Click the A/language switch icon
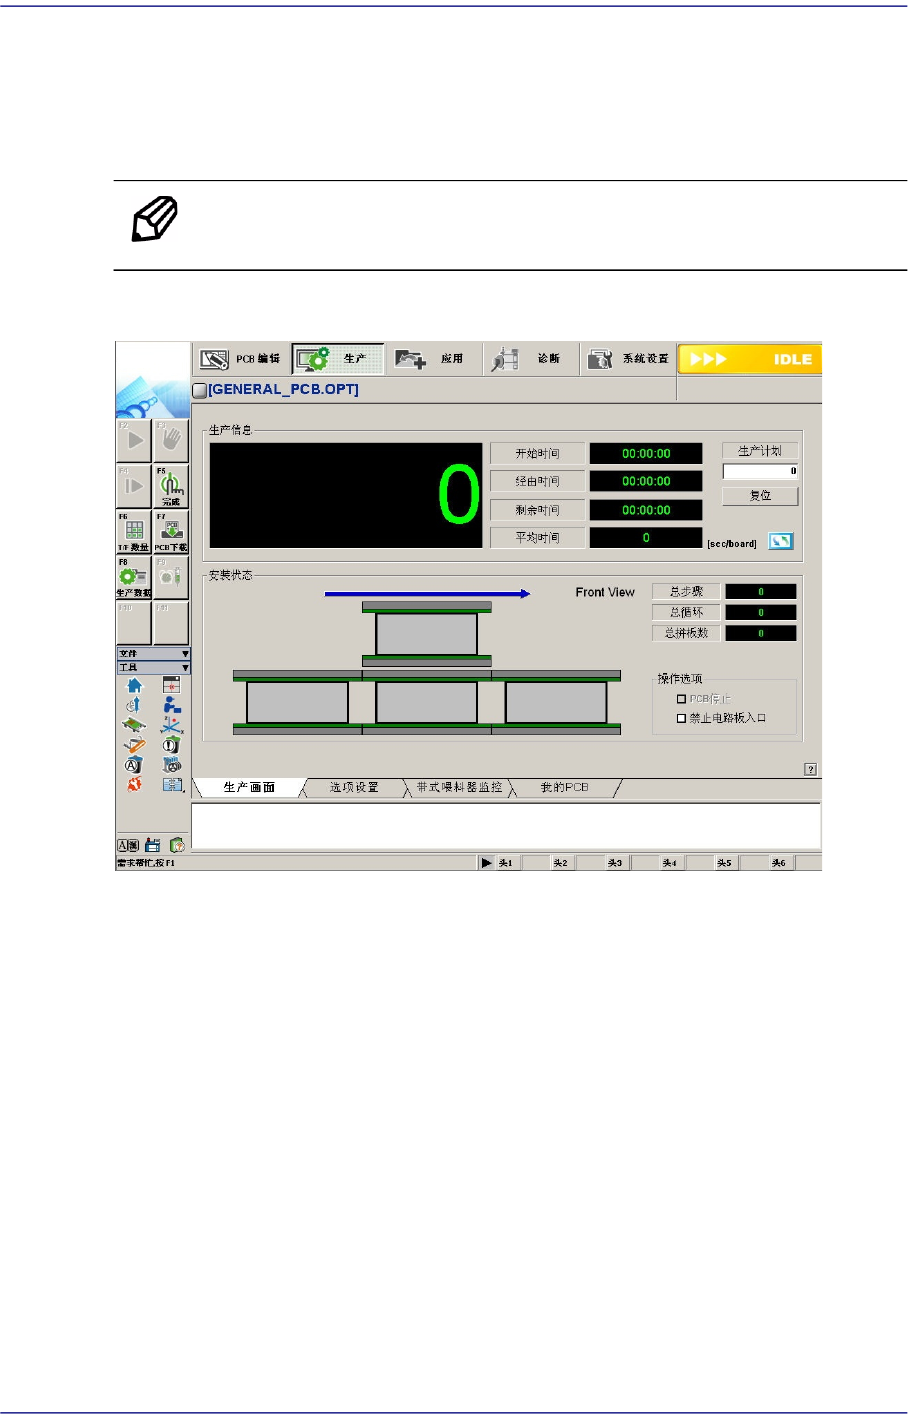908x1424 pixels. click(128, 845)
